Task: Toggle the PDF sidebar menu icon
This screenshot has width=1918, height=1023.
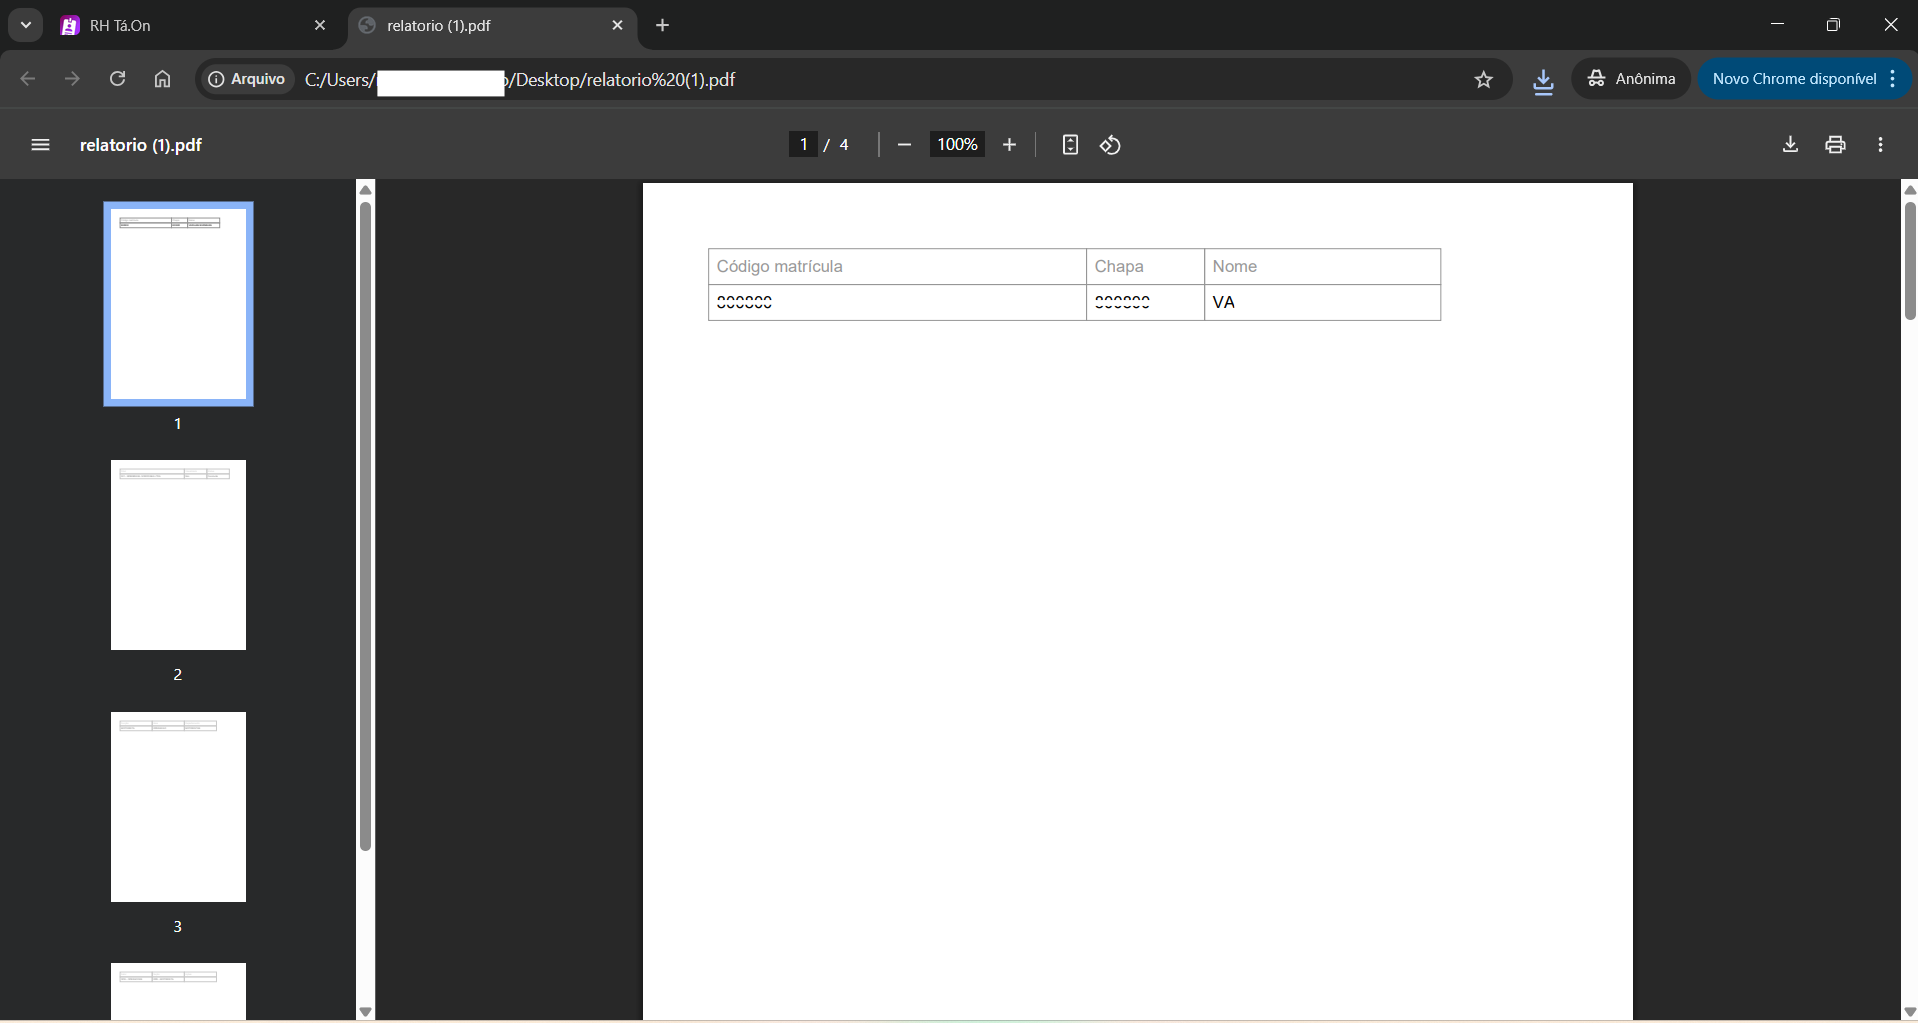Action: [40, 145]
